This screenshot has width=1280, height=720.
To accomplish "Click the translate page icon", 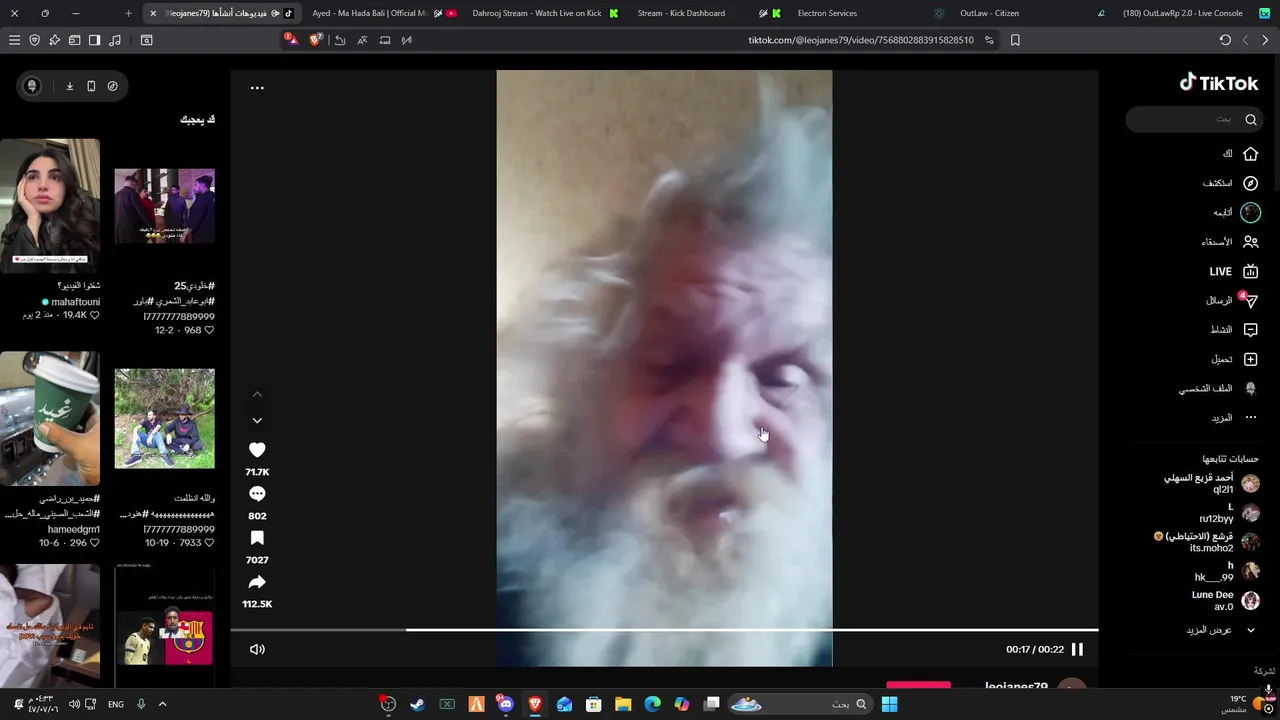I will coord(362,40).
